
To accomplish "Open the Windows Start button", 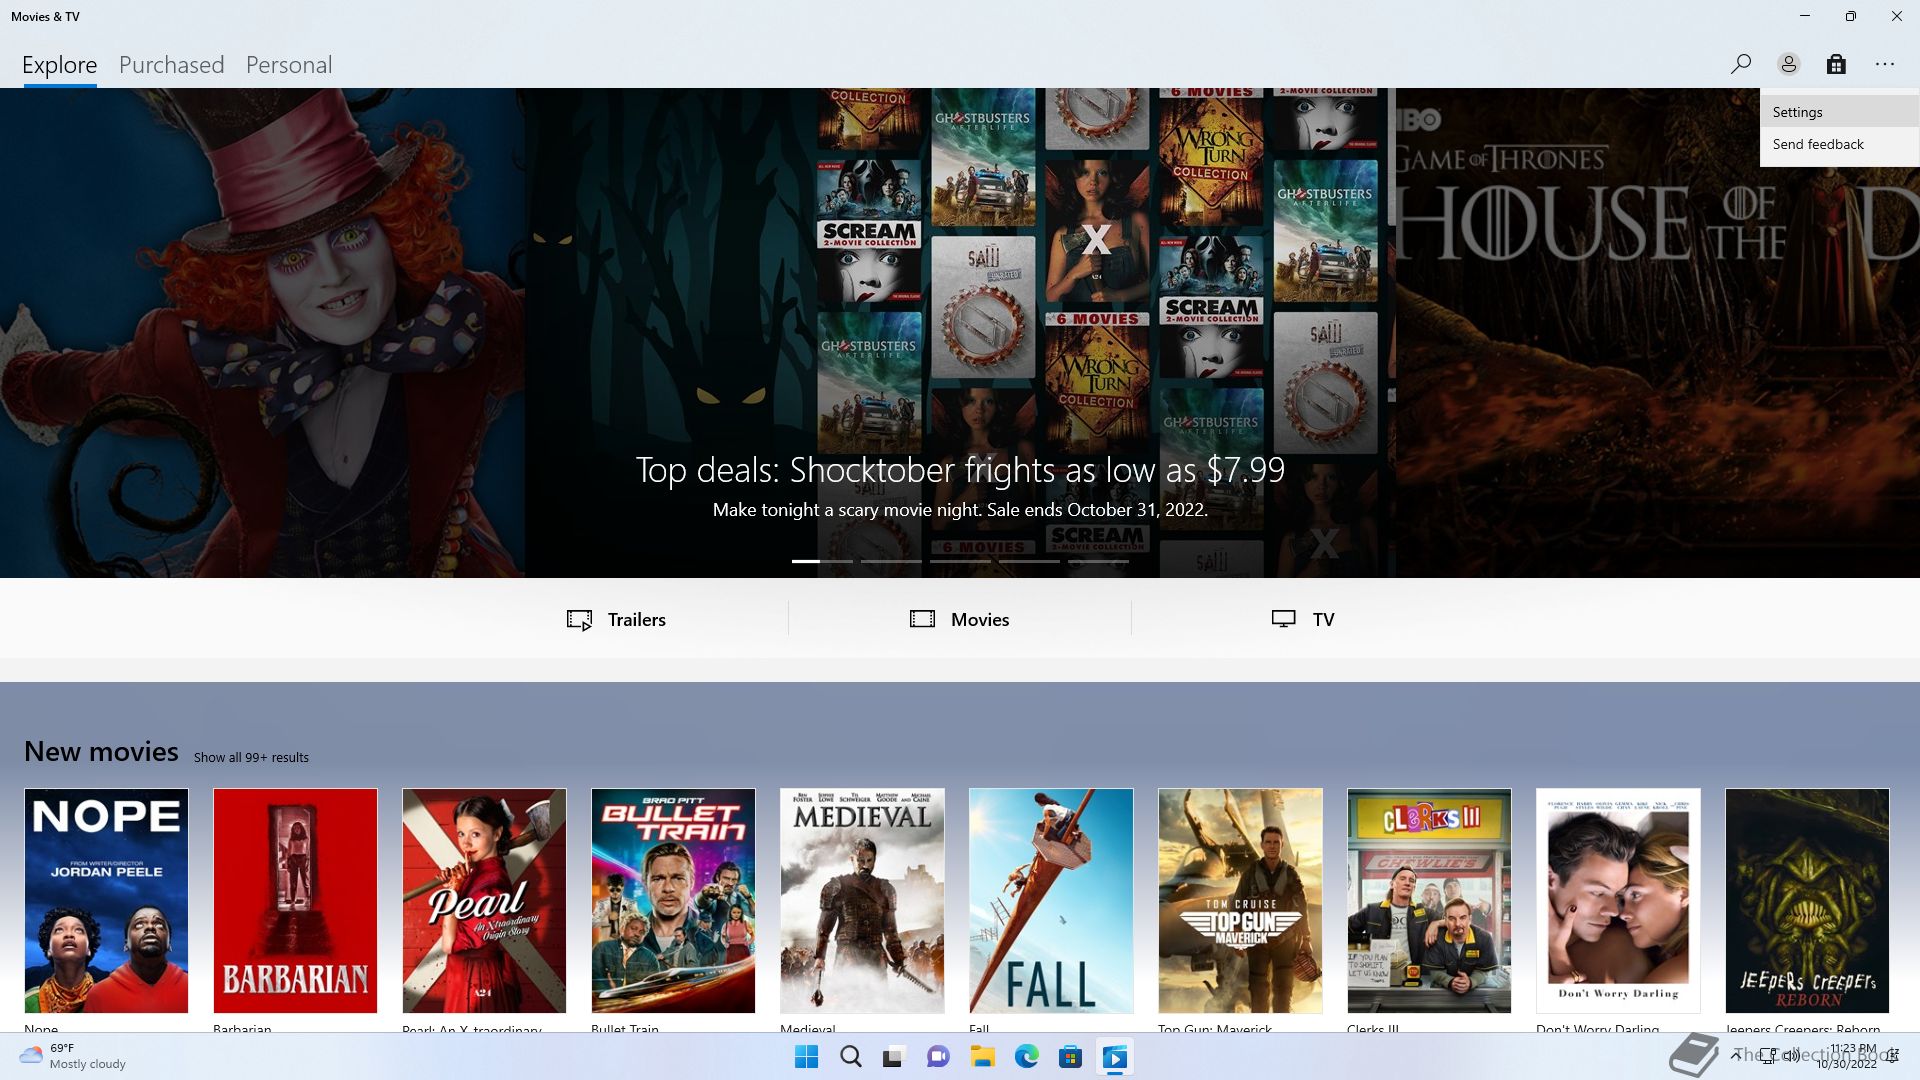I will click(x=806, y=1057).
